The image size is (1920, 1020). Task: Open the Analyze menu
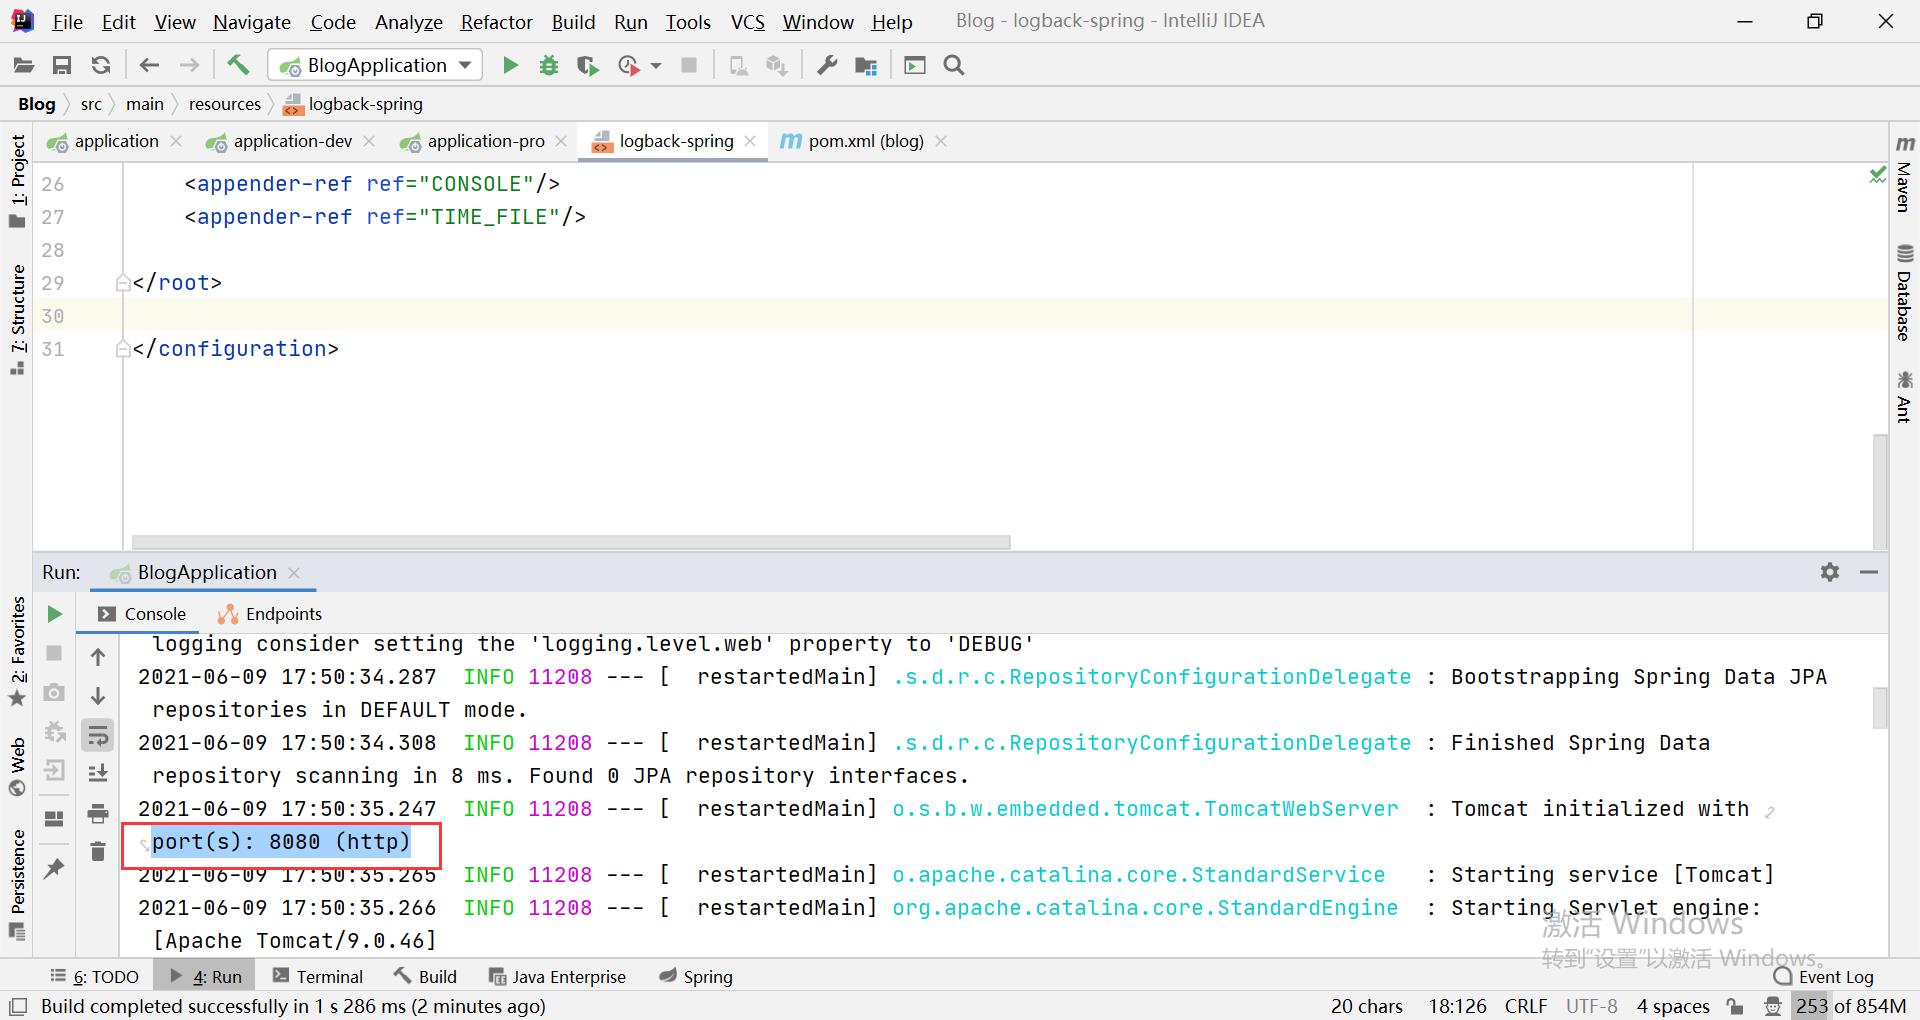coord(409,22)
